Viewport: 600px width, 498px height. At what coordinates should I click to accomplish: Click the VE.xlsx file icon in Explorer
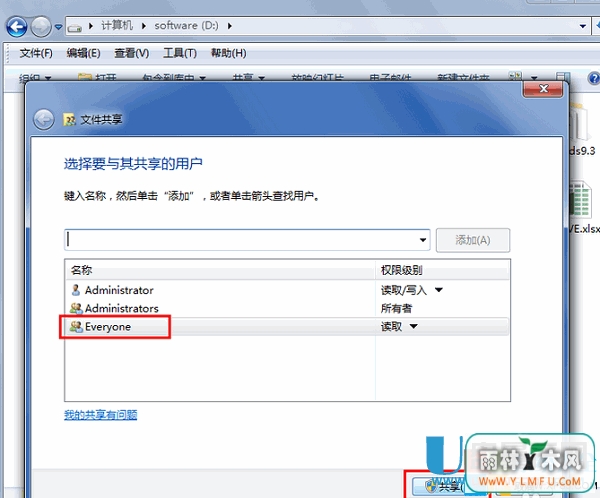[x=581, y=200]
